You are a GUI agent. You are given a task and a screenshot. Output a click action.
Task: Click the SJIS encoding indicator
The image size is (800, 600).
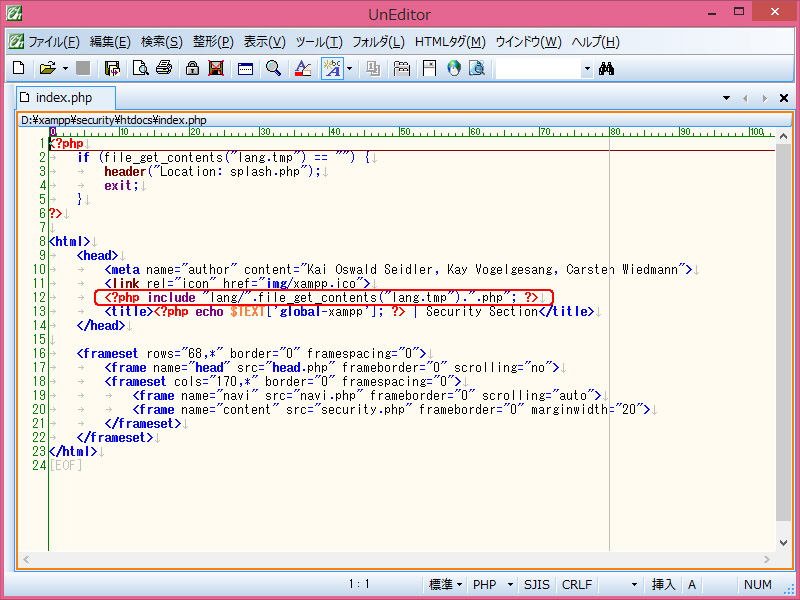[538, 584]
